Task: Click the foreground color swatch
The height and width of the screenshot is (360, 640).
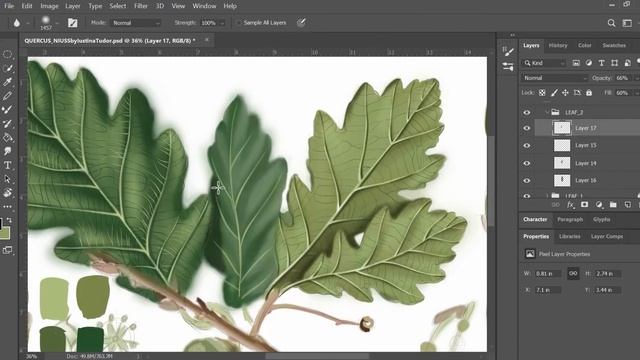Action: click(x=1, y=223)
